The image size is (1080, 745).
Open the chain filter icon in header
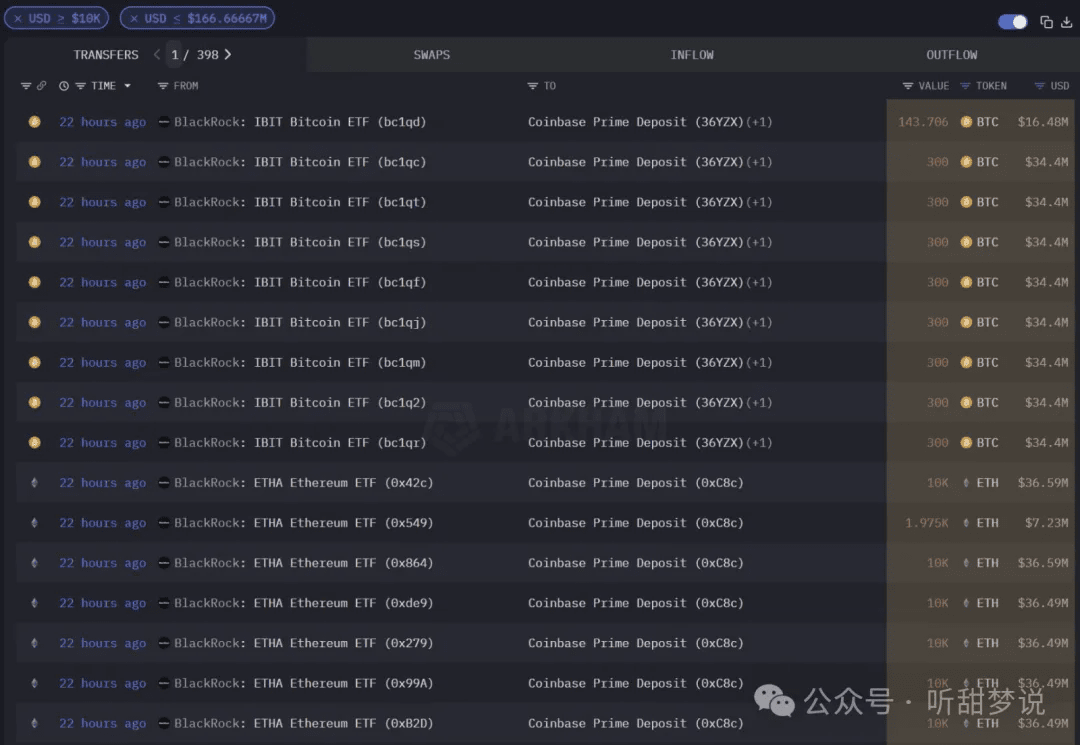[26, 86]
